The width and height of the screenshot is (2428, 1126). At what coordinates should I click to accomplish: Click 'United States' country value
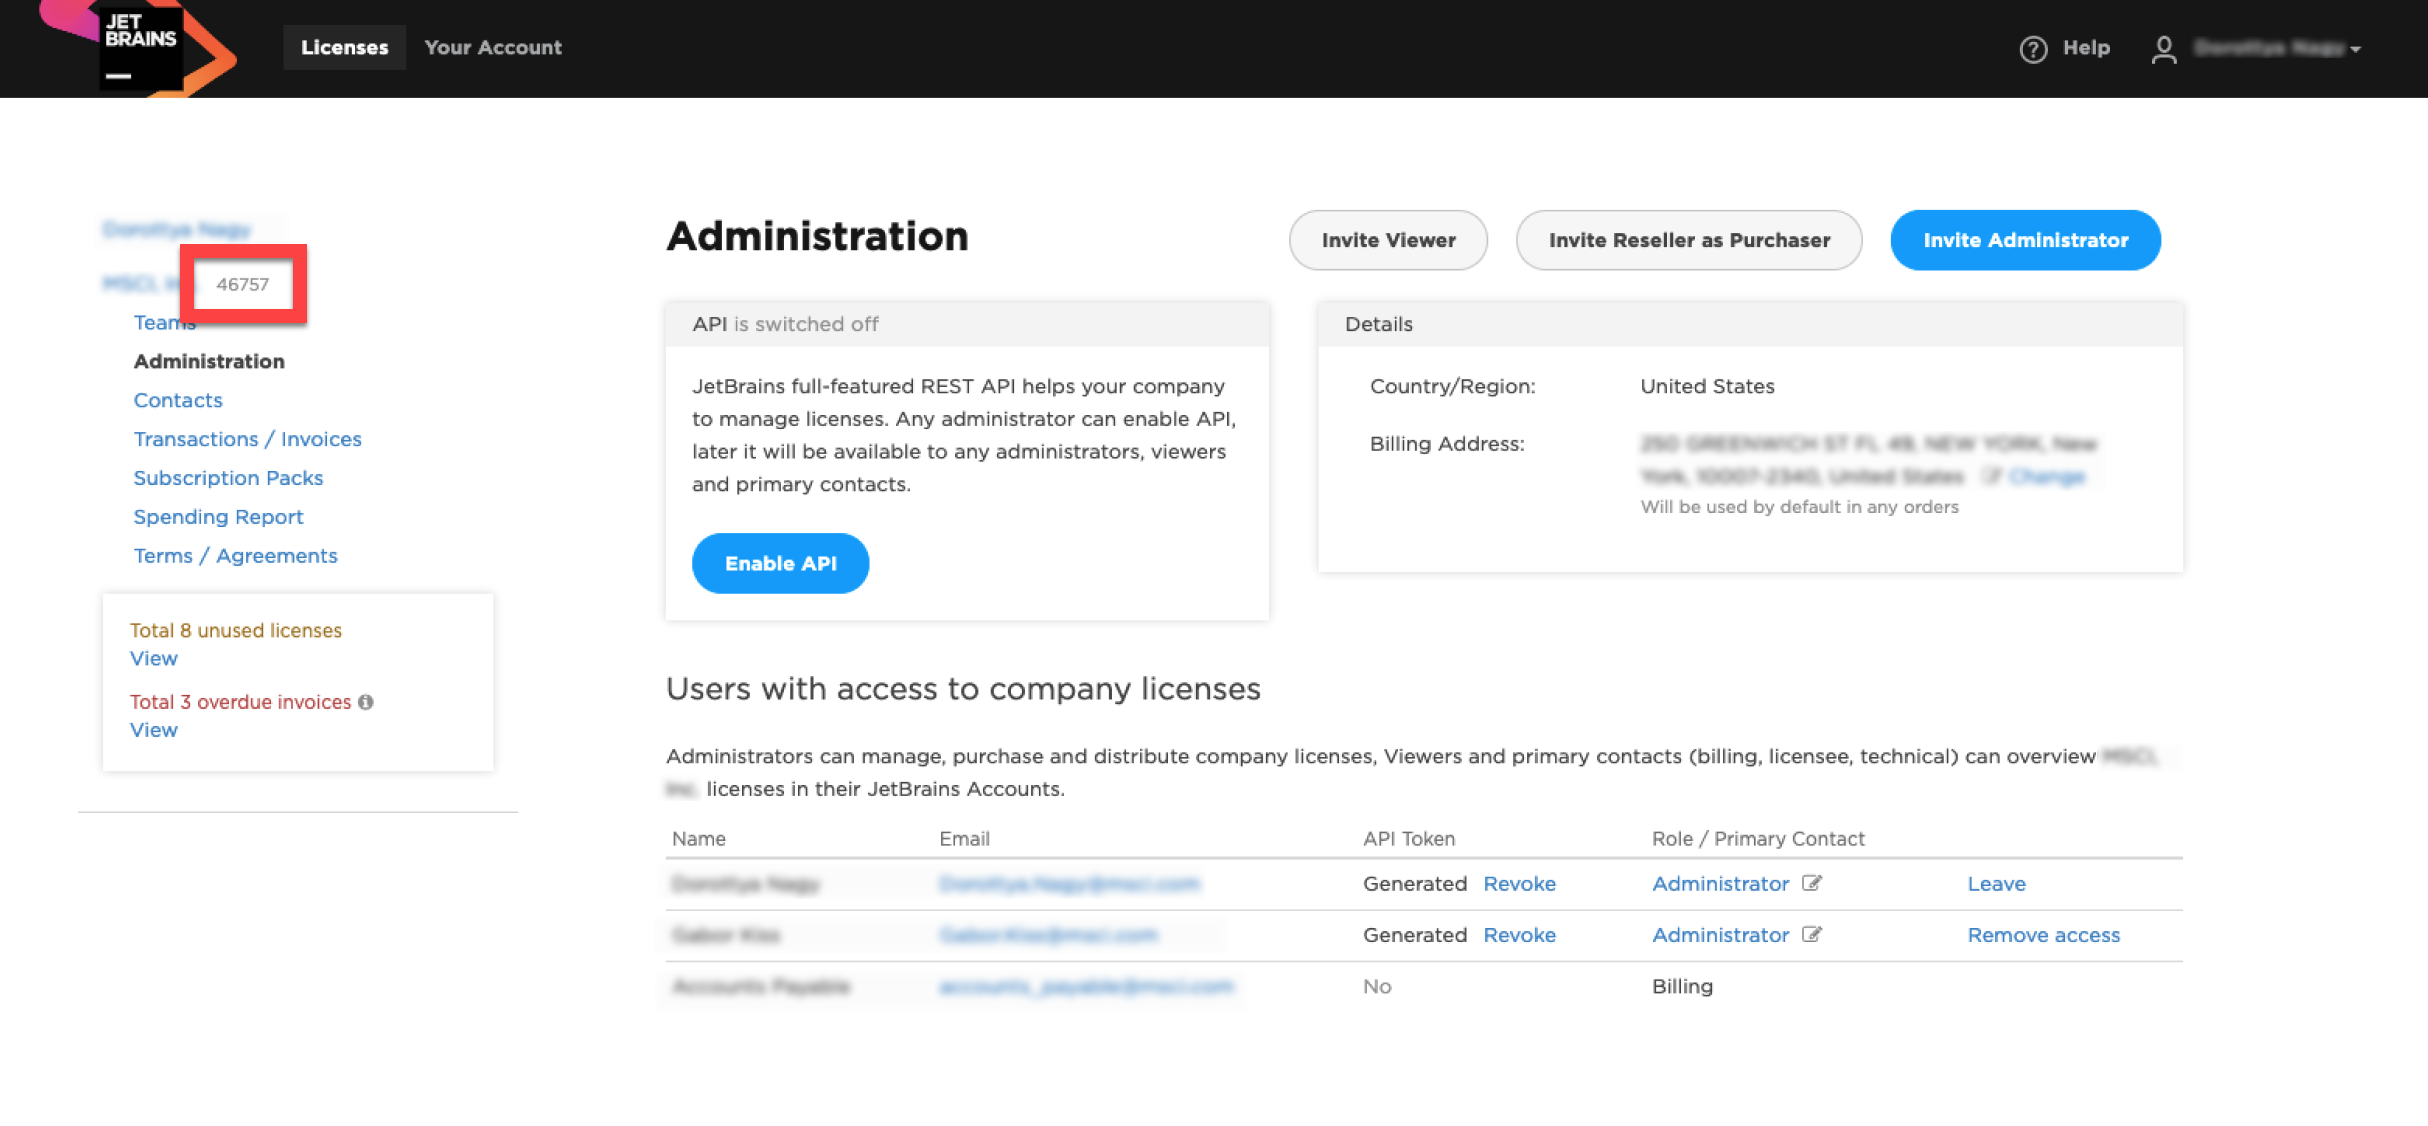(x=1707, y=386)
